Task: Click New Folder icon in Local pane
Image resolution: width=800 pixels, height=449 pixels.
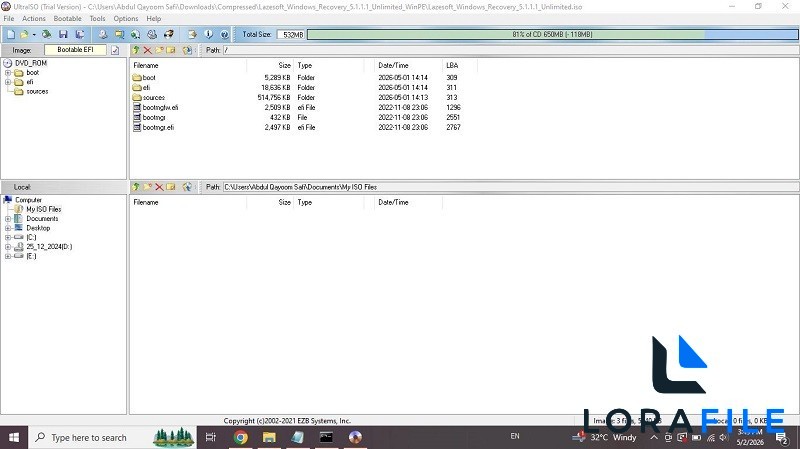Action: click(x=147, y=187)
